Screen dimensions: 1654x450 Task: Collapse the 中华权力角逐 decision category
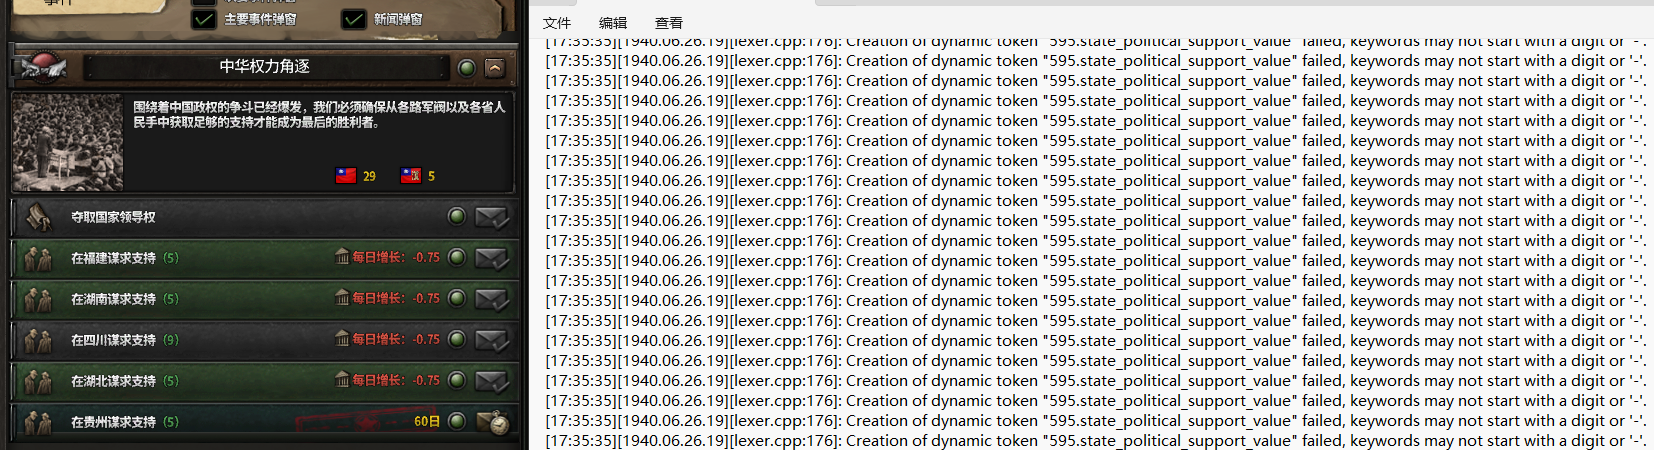click(494, 68)
